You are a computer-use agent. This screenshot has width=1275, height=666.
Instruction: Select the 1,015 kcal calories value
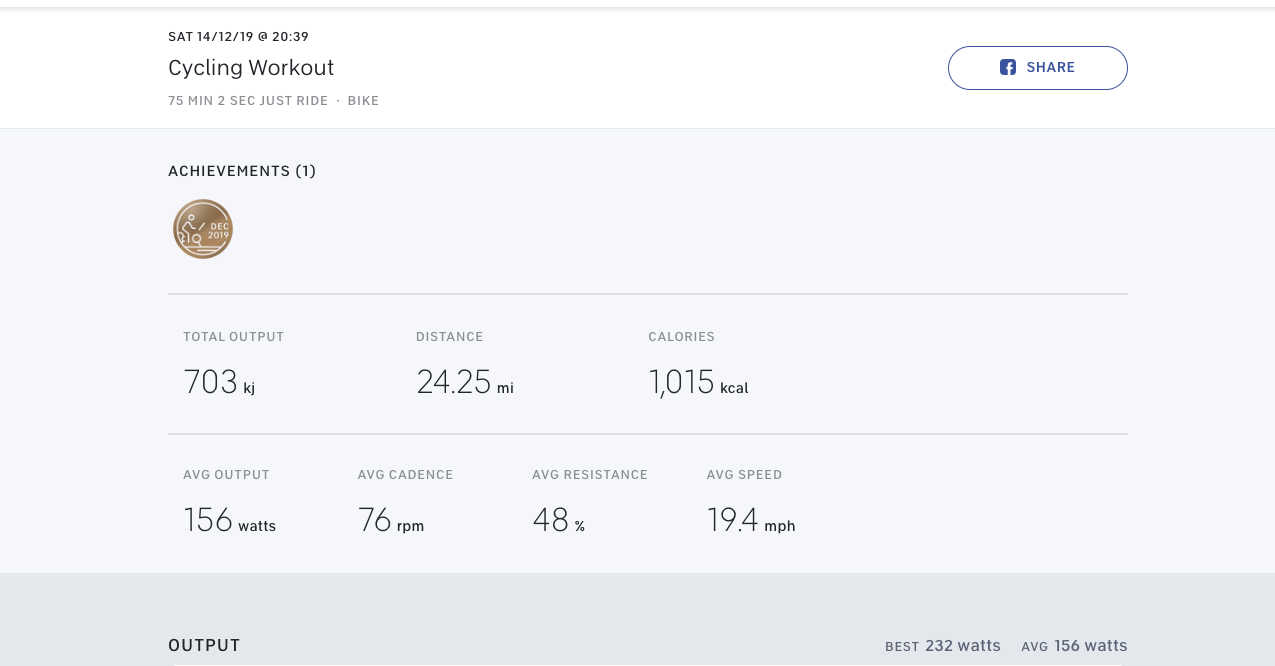click(x=698, y=383)
